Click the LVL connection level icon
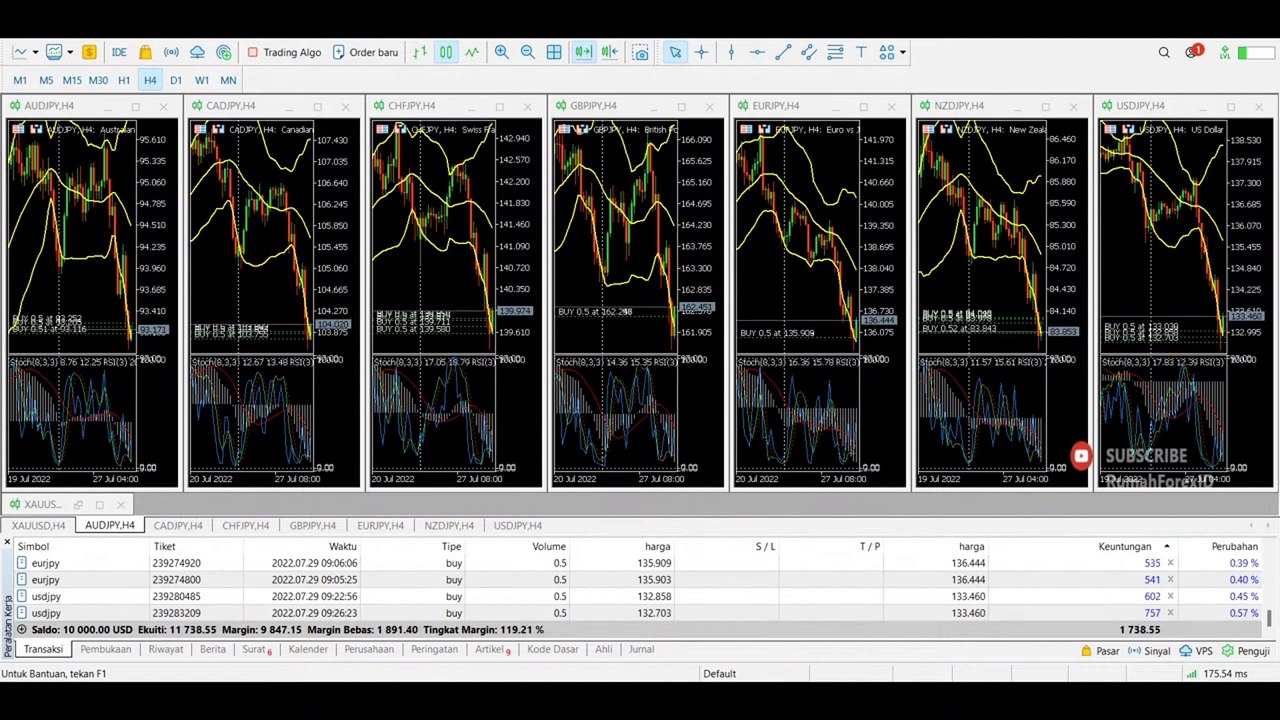Viewport: 1280px width, 720px height. [x=1225, y=52]
